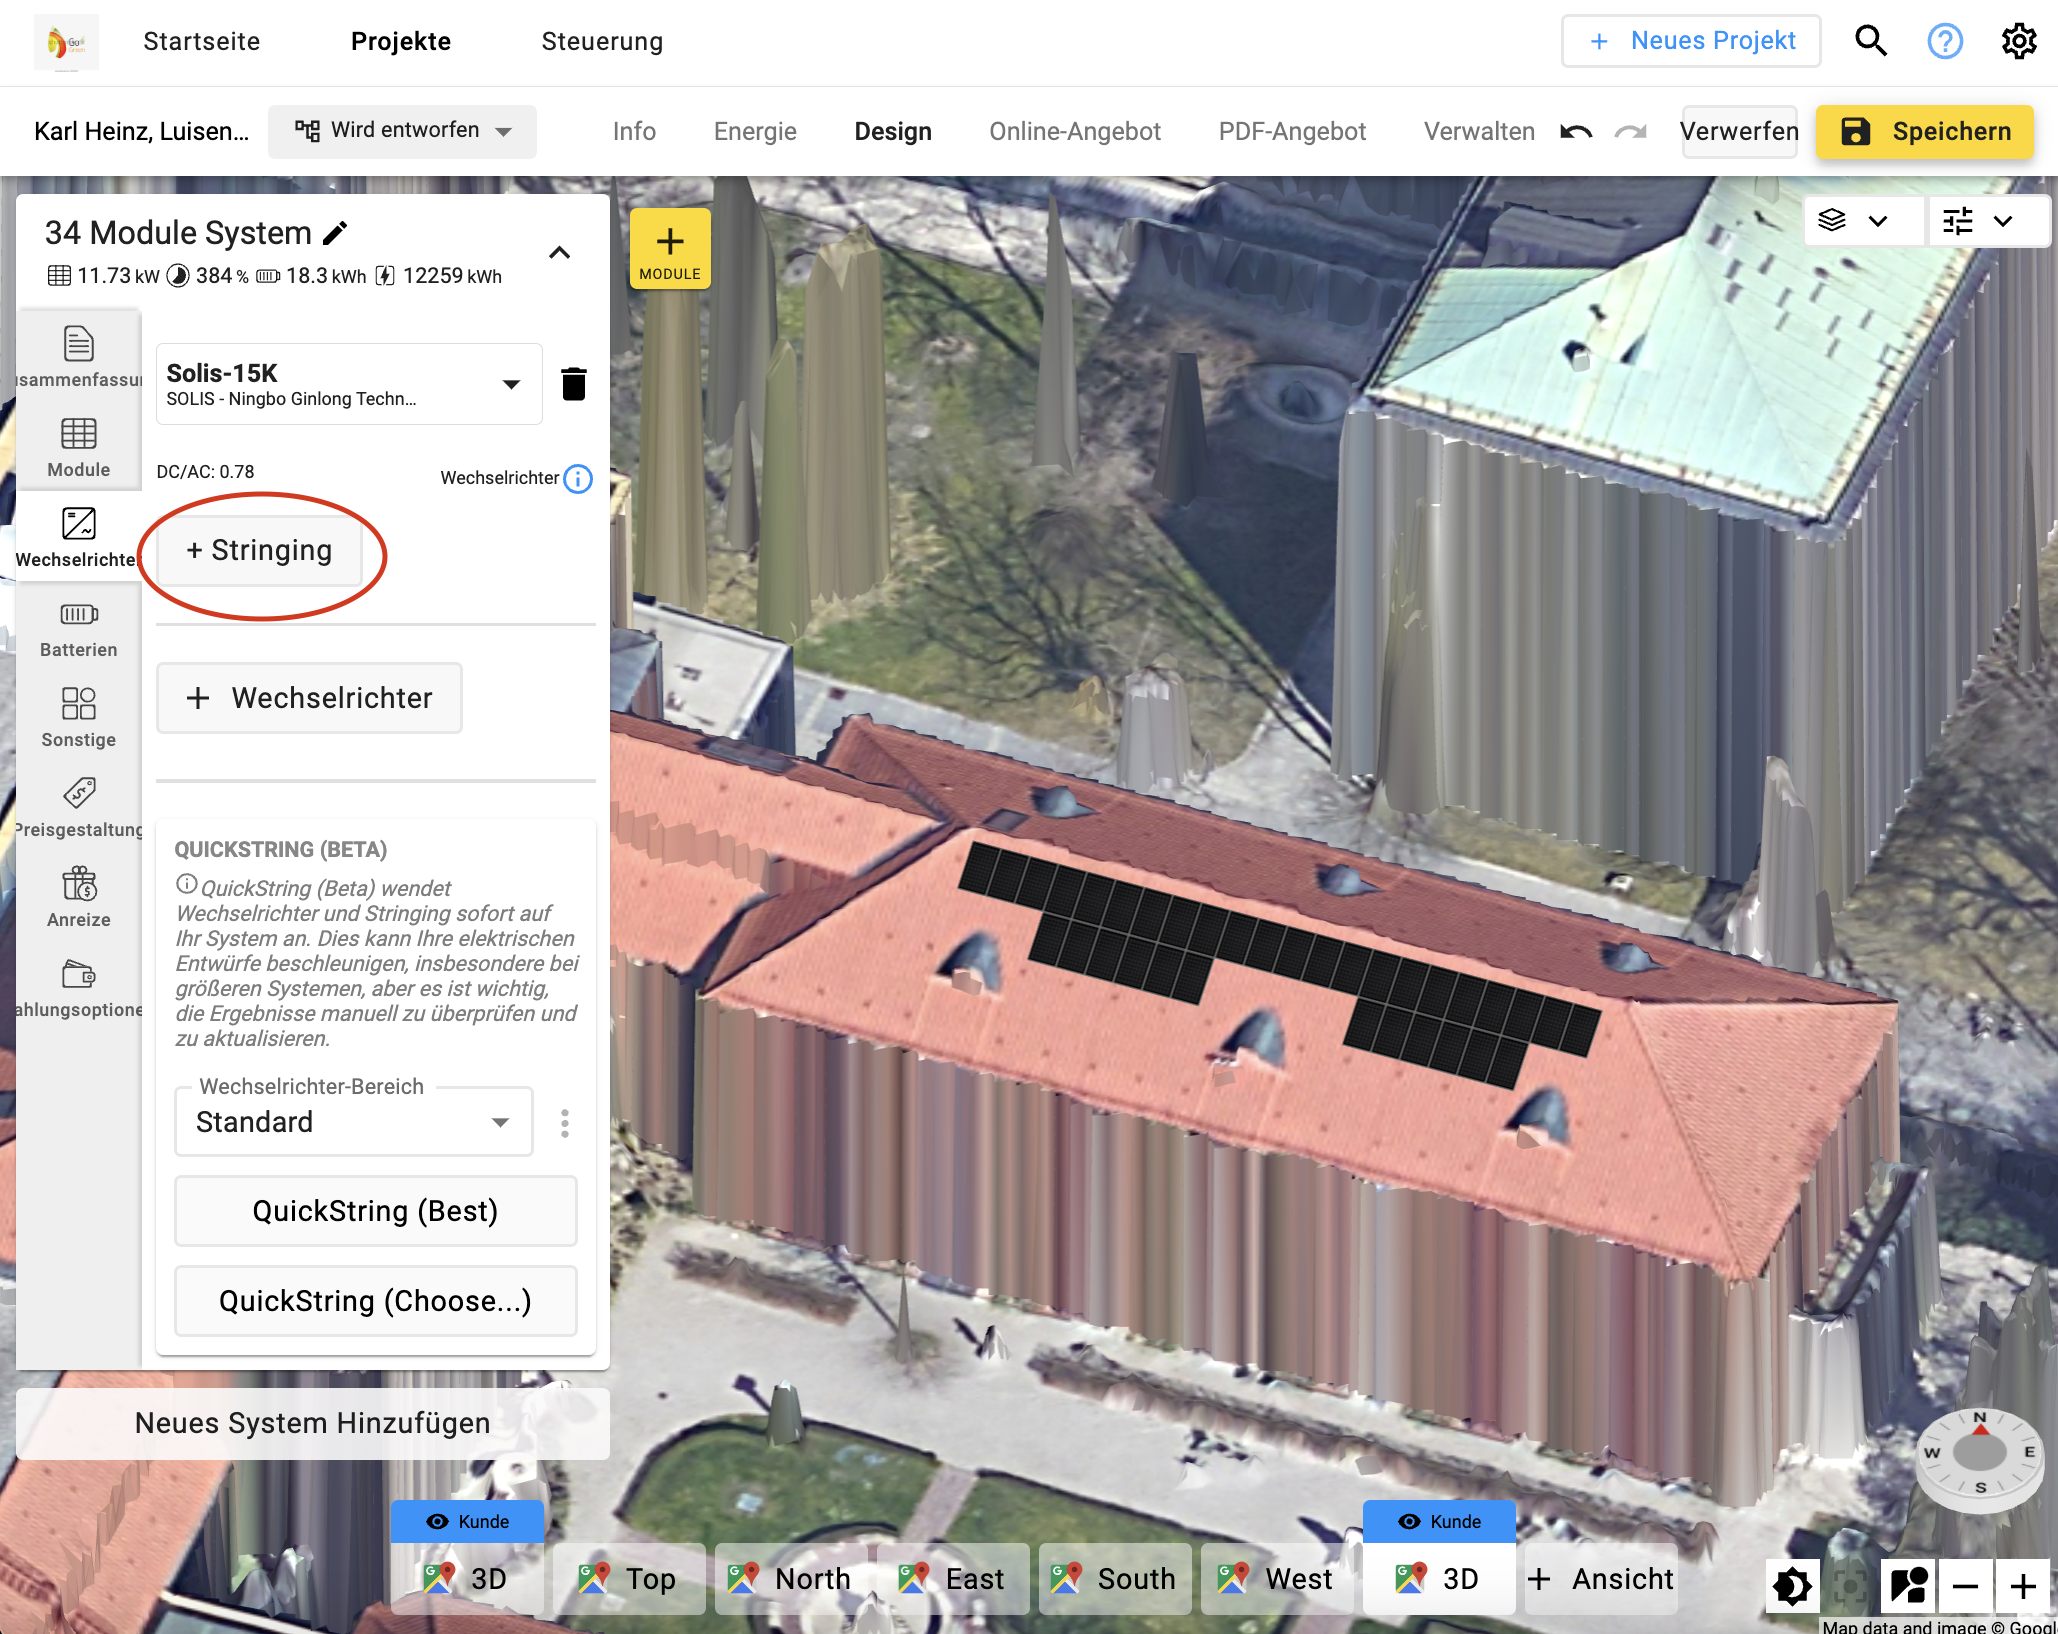Image resolution: width=2058 pixels, height=1634 pixels.
Task: Switch to the West camera view
Action: pos(1277,1579)
